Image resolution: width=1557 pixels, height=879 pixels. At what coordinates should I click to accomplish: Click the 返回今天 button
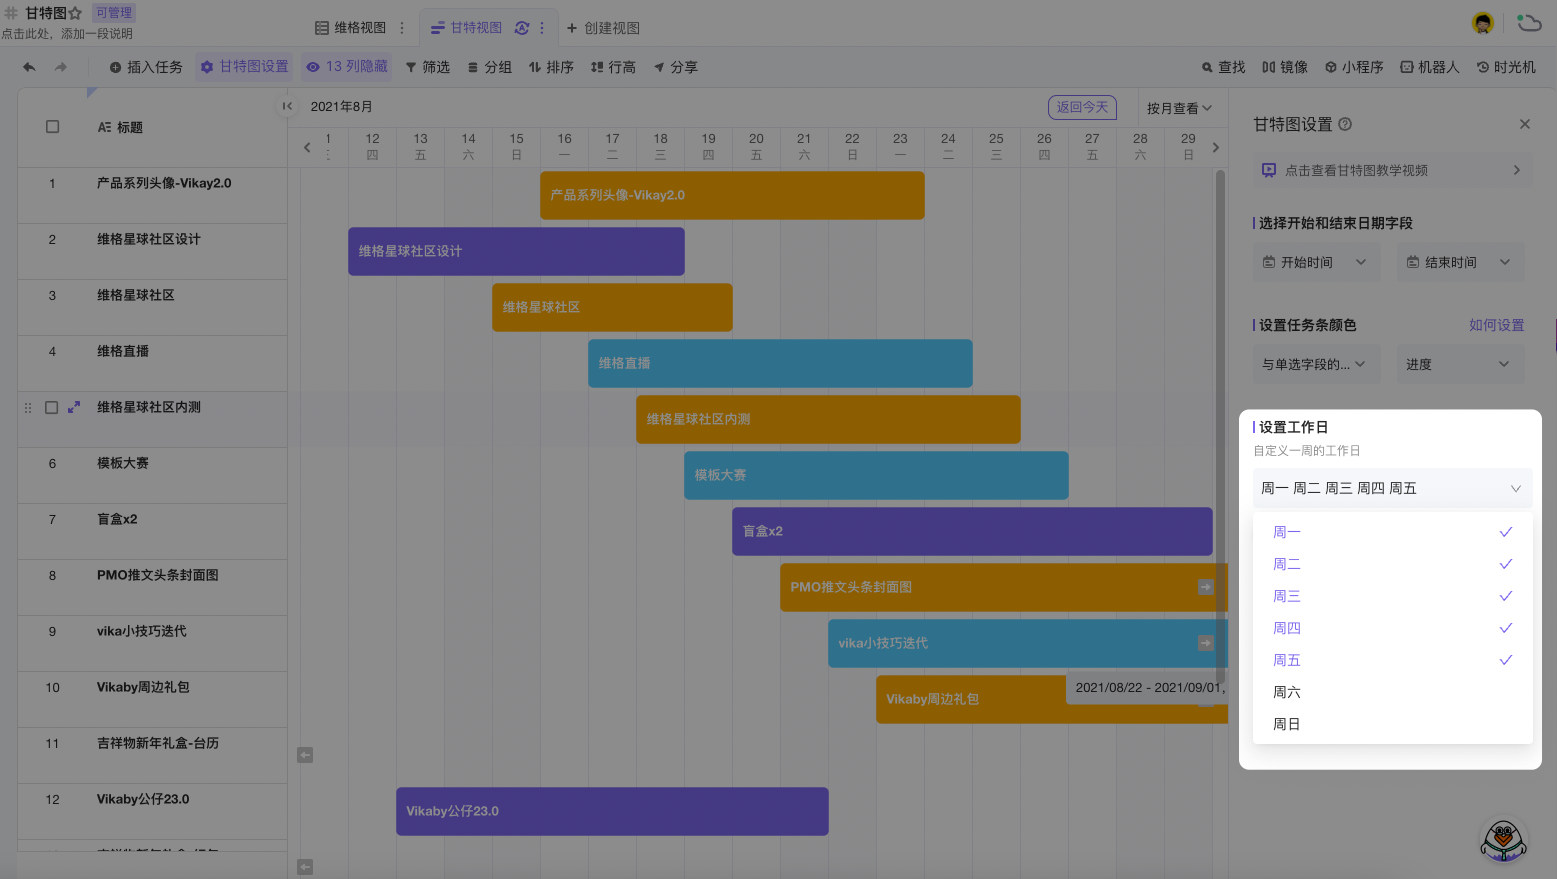[1082, 107]
